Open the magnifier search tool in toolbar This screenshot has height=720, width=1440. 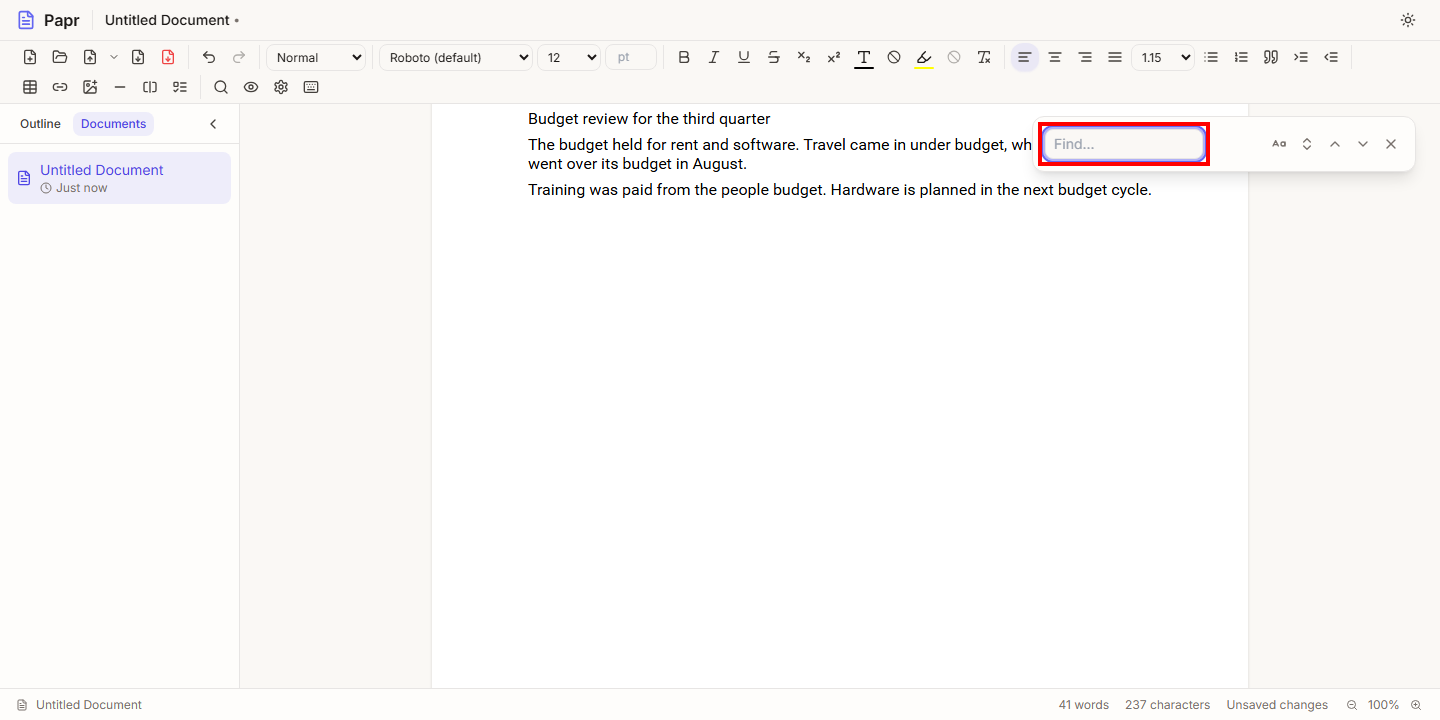(x=221, y=87)
